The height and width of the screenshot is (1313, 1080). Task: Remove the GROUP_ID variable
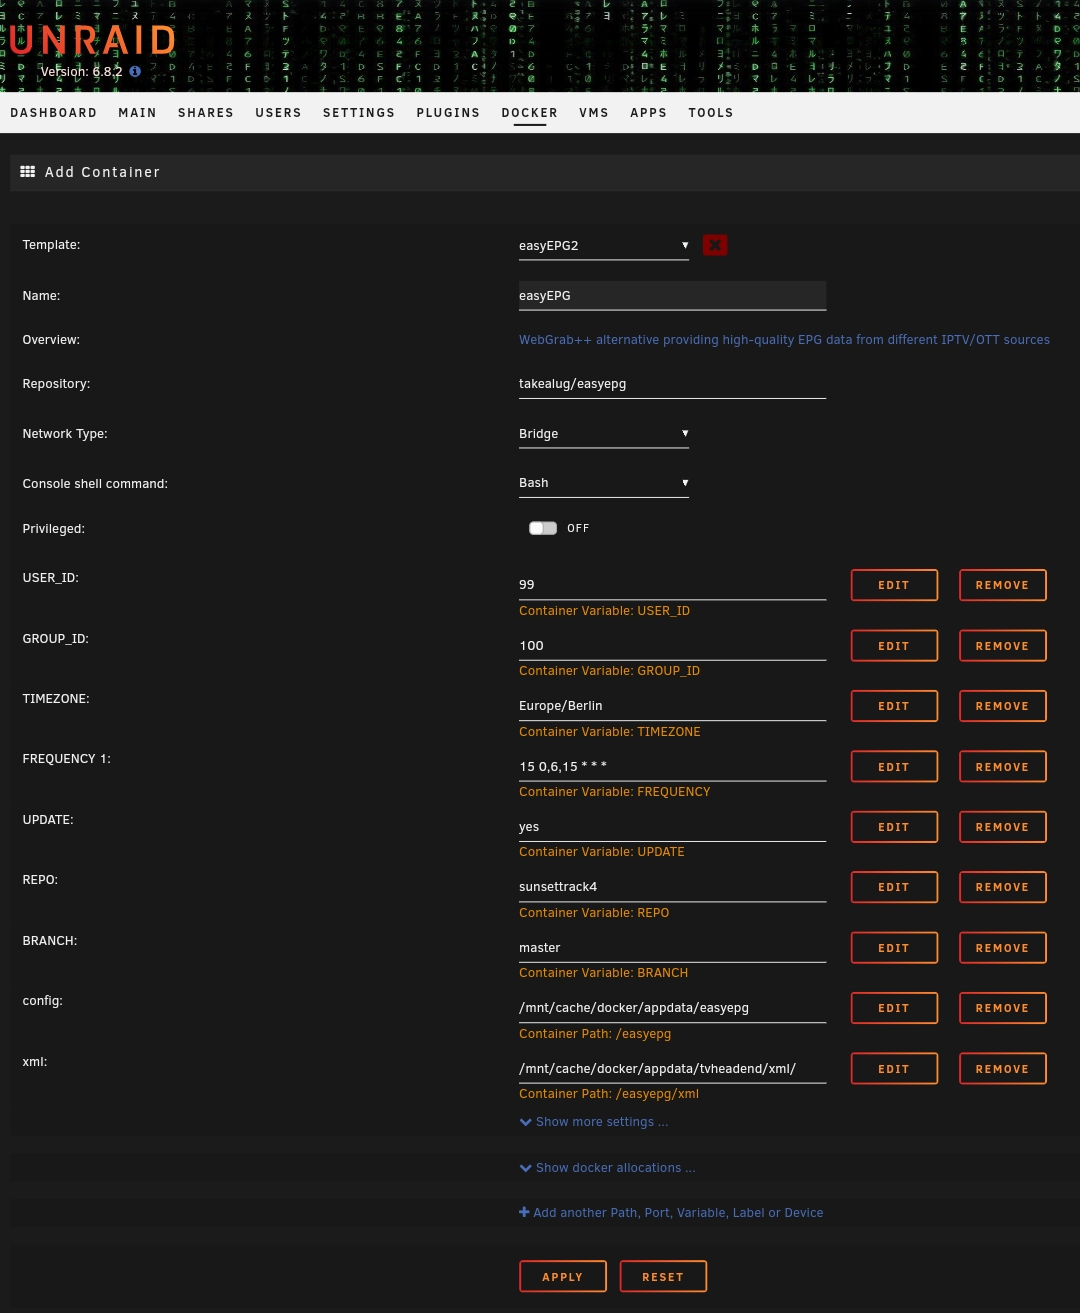coord(1002,646)
